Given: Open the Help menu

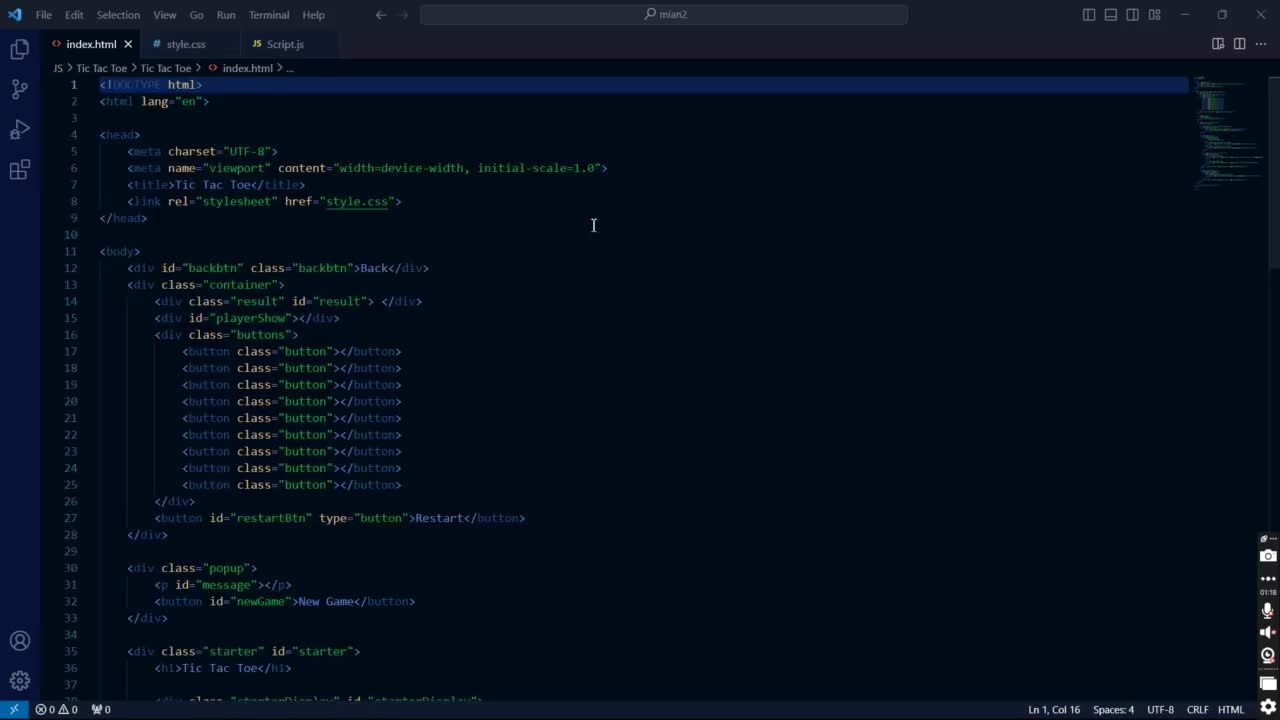Looking at the screenshot, I should (x=314, y=15).
